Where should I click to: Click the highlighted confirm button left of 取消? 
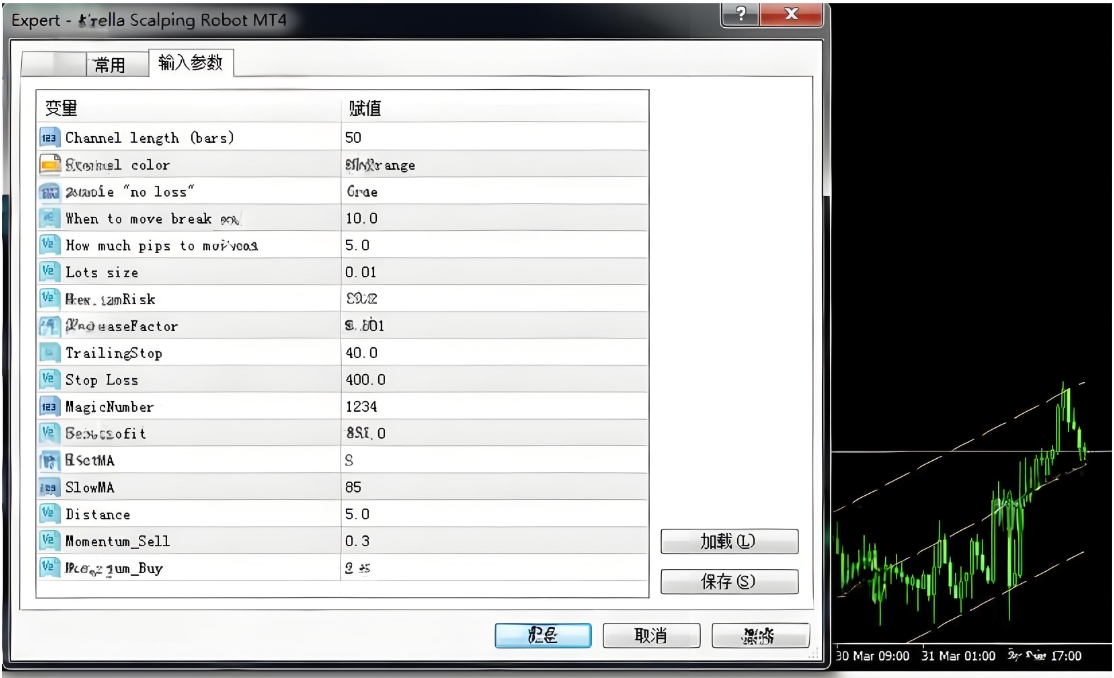click(x=543, y=635)
